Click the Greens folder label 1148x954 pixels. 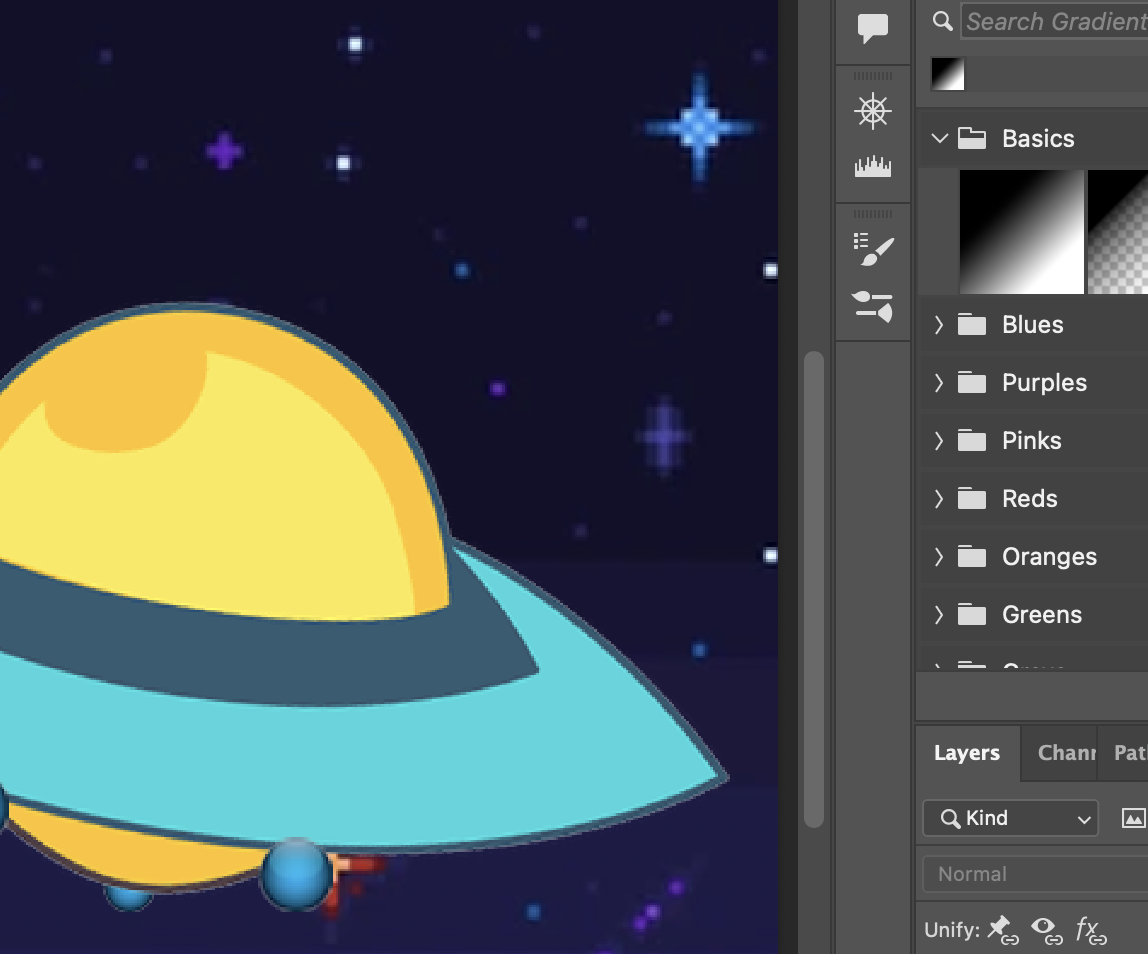[1042, 614]
